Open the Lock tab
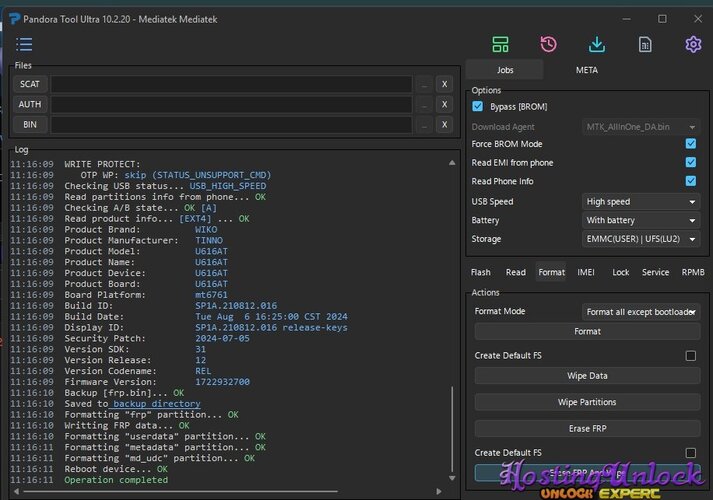Viewport: 713px width, 500px height. [x=620, y=272]
